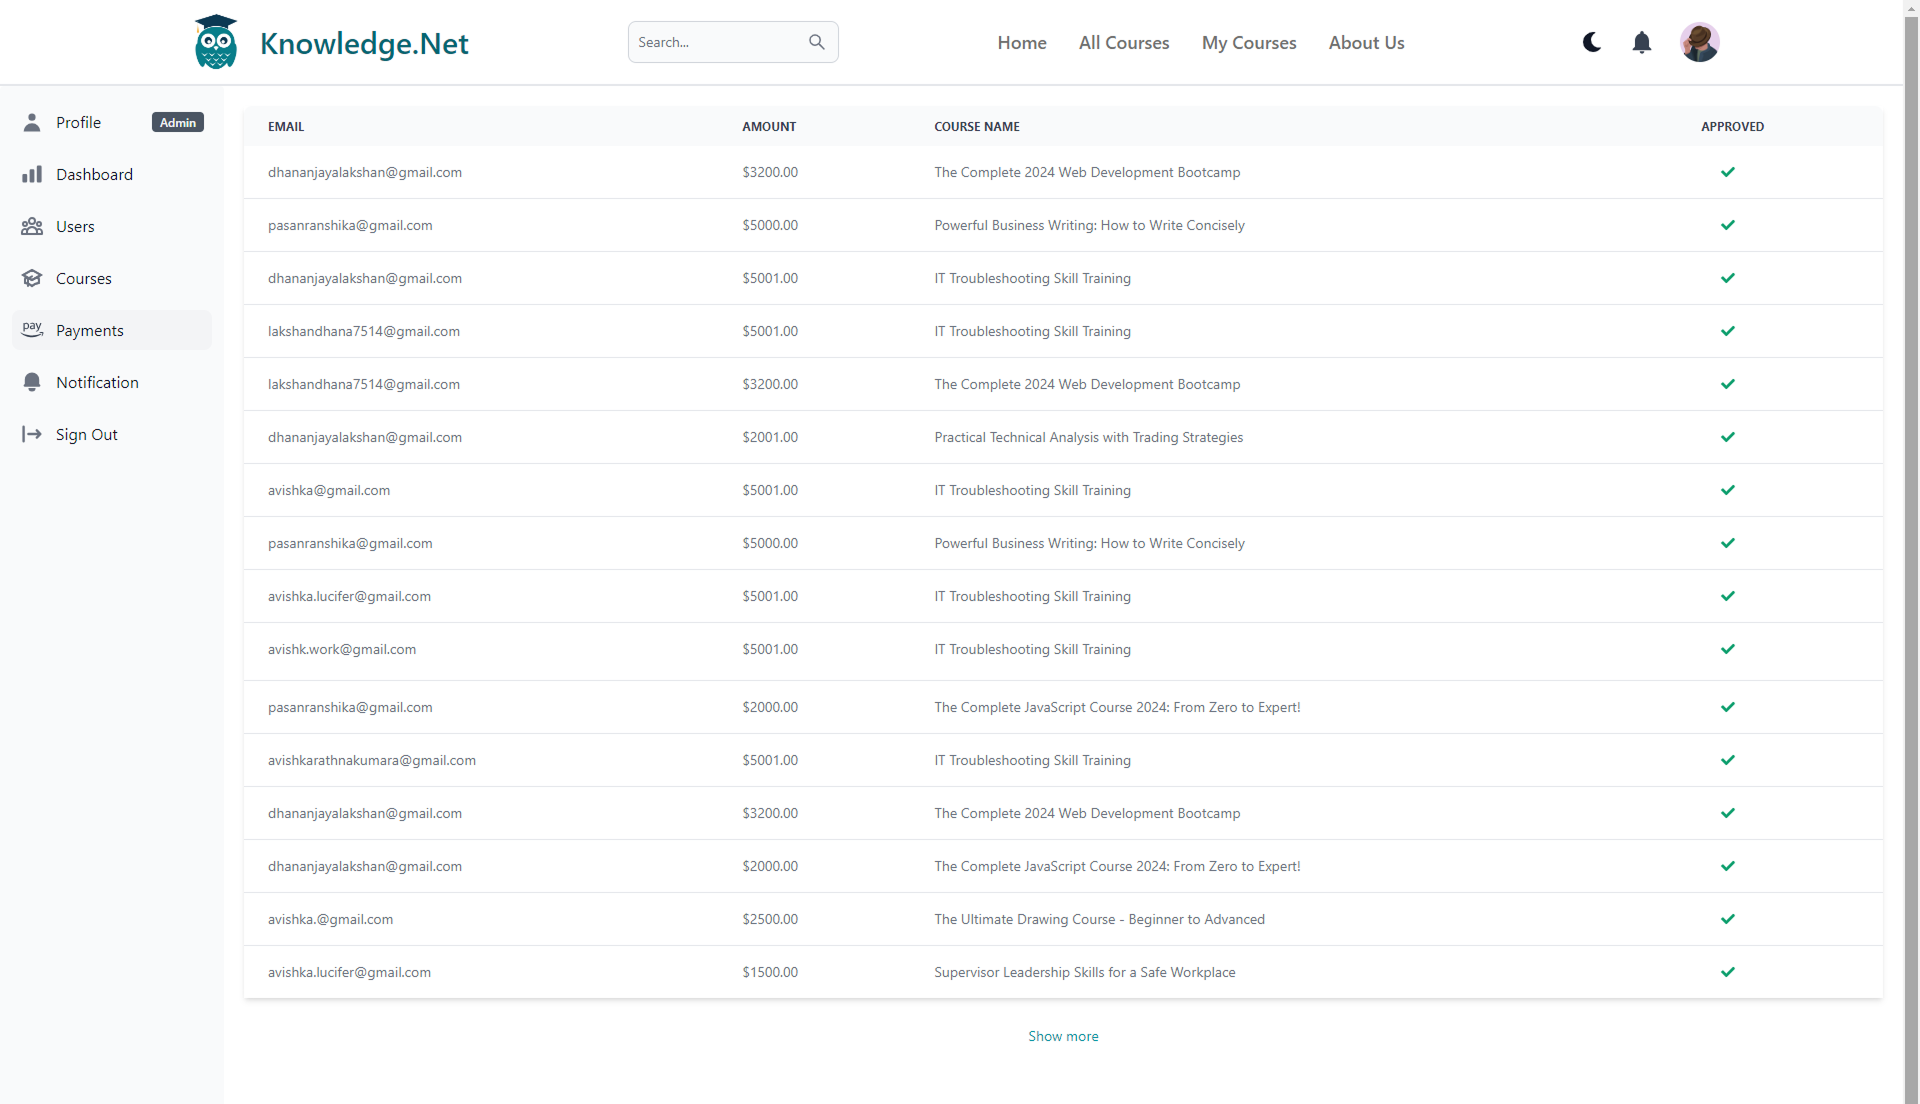Switch to the All Courses page
Viewport: 1920px width, 1104px height.
[x=1124, y=42]
